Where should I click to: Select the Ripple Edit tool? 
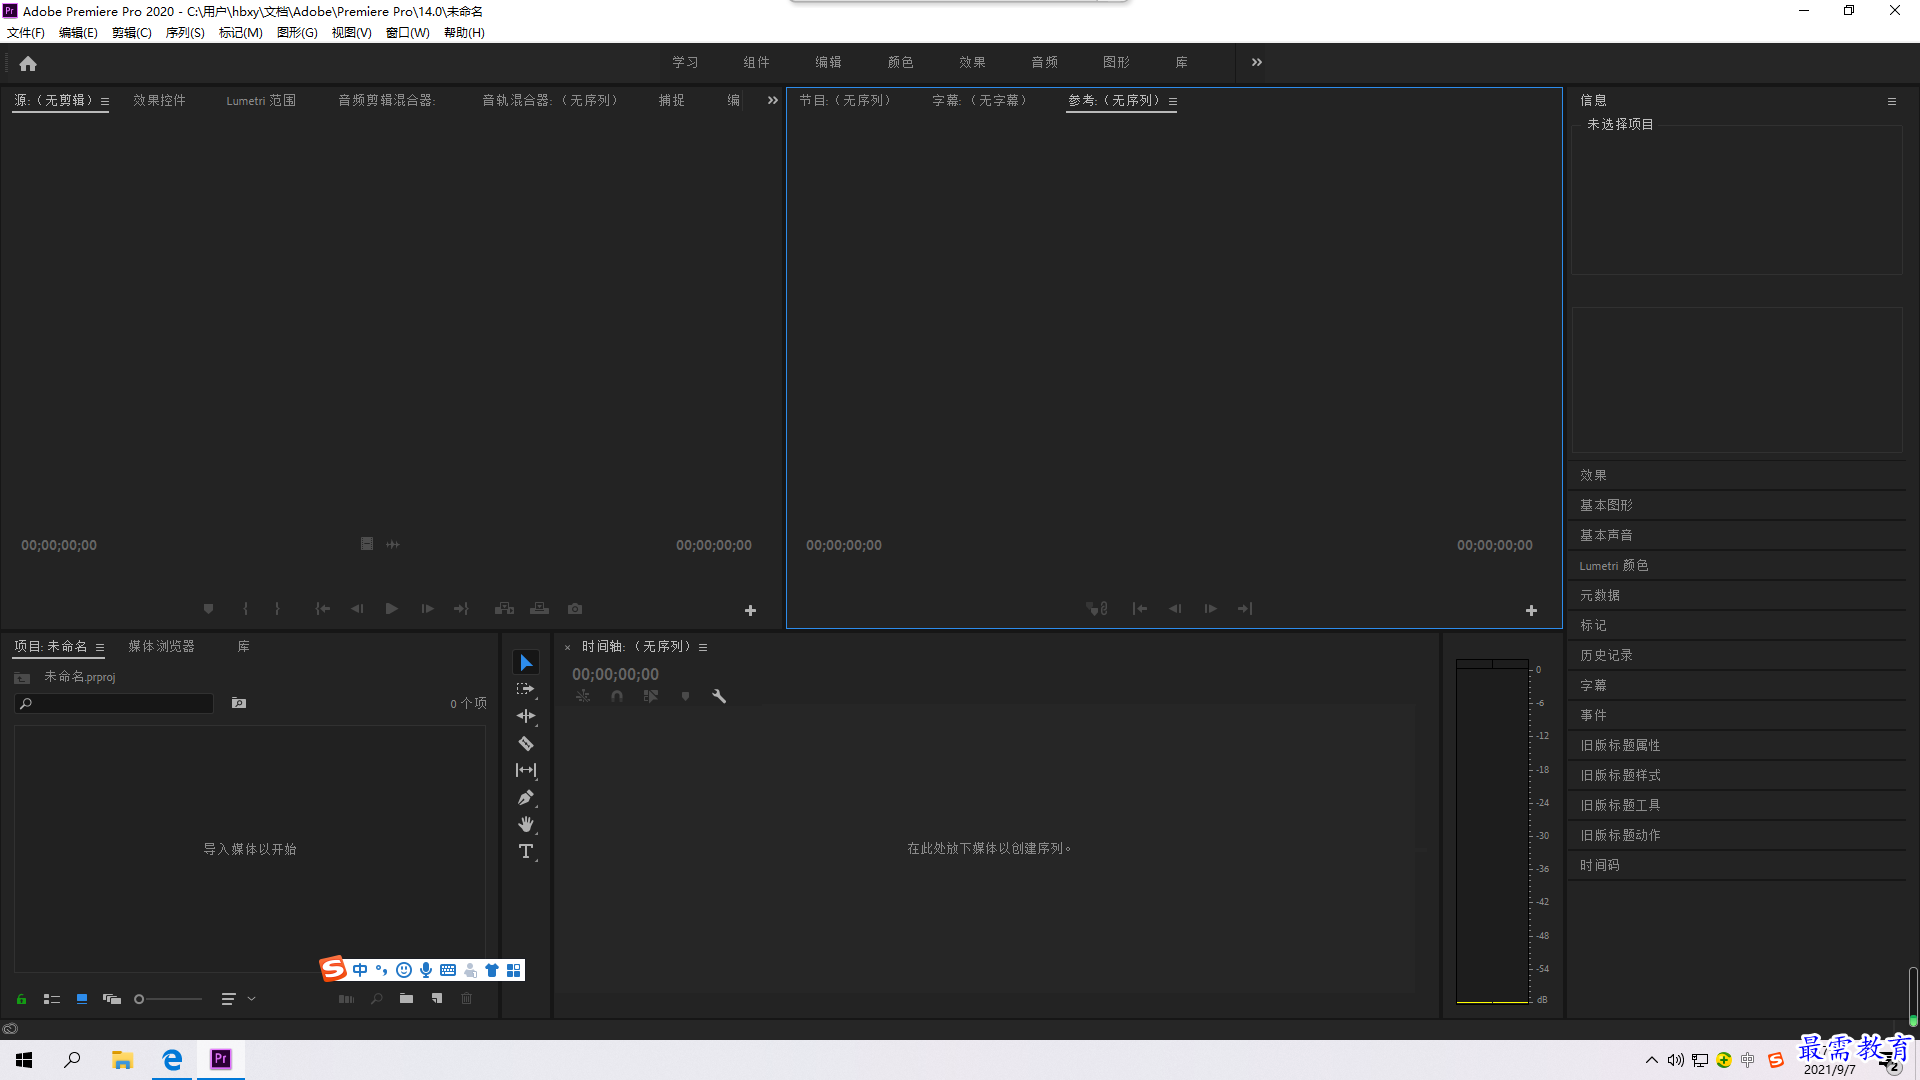tap(526, 716)
